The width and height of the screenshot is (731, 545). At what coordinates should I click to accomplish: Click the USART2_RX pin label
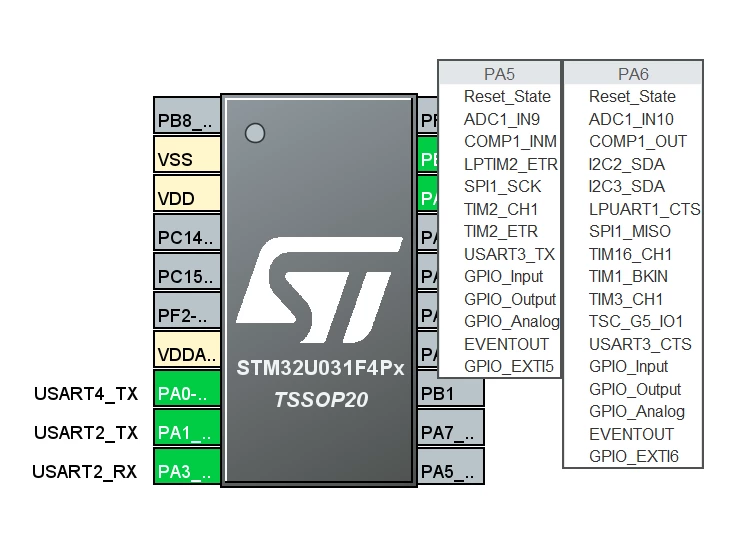(85, 472)
